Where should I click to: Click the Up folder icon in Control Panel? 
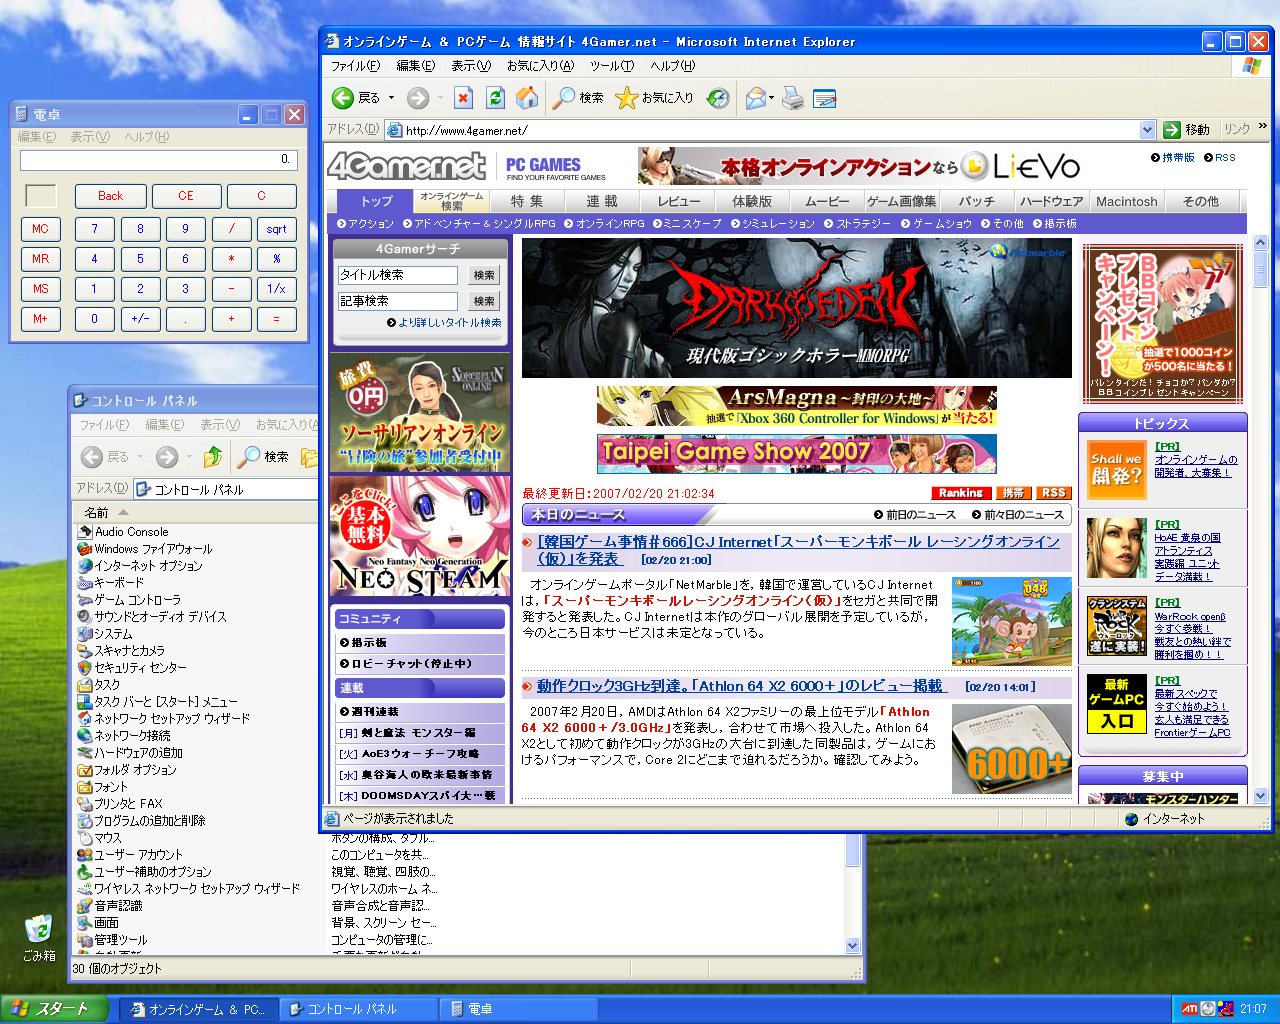tap(212, 457)
